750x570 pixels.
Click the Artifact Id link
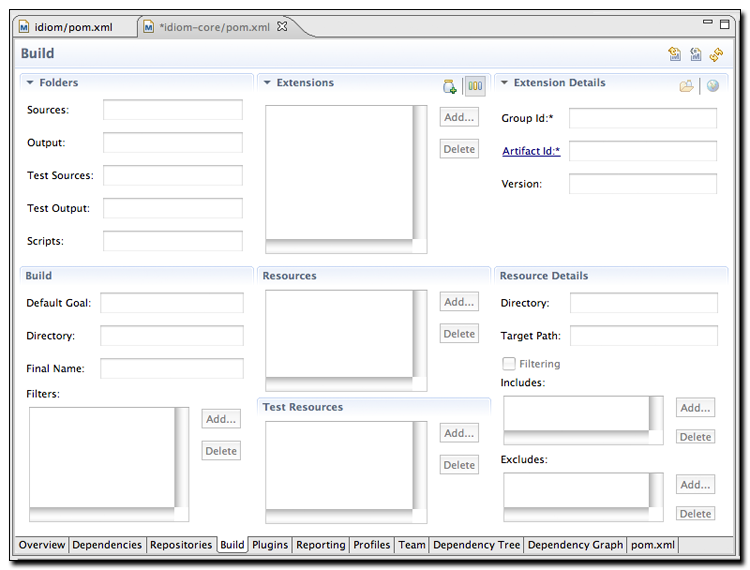click(x=531, y=151)
